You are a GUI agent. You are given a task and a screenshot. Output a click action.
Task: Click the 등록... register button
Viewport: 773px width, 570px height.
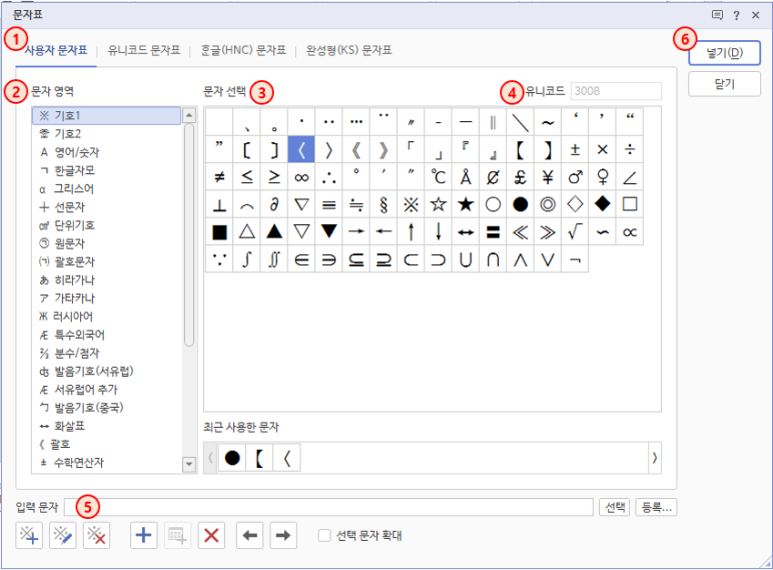click(656, 507)
